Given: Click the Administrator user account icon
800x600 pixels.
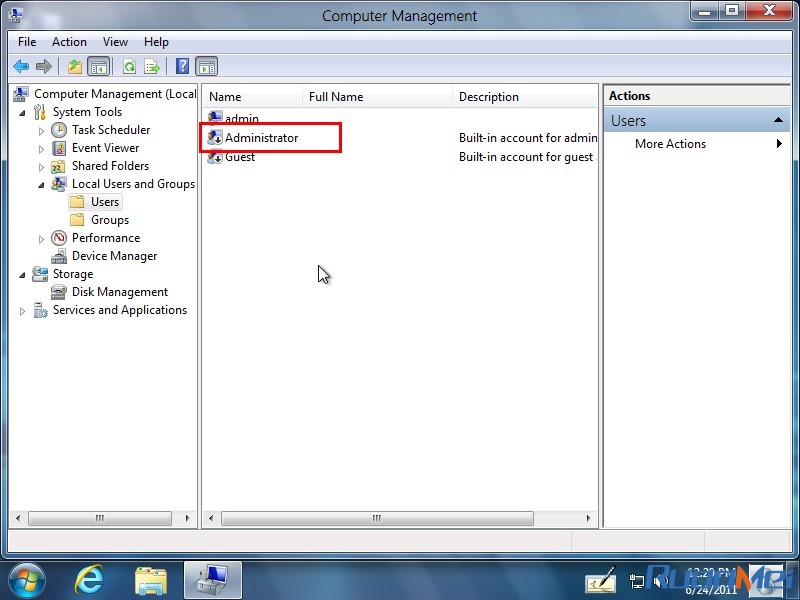Looking at the screenshot, I should [215, 137].
